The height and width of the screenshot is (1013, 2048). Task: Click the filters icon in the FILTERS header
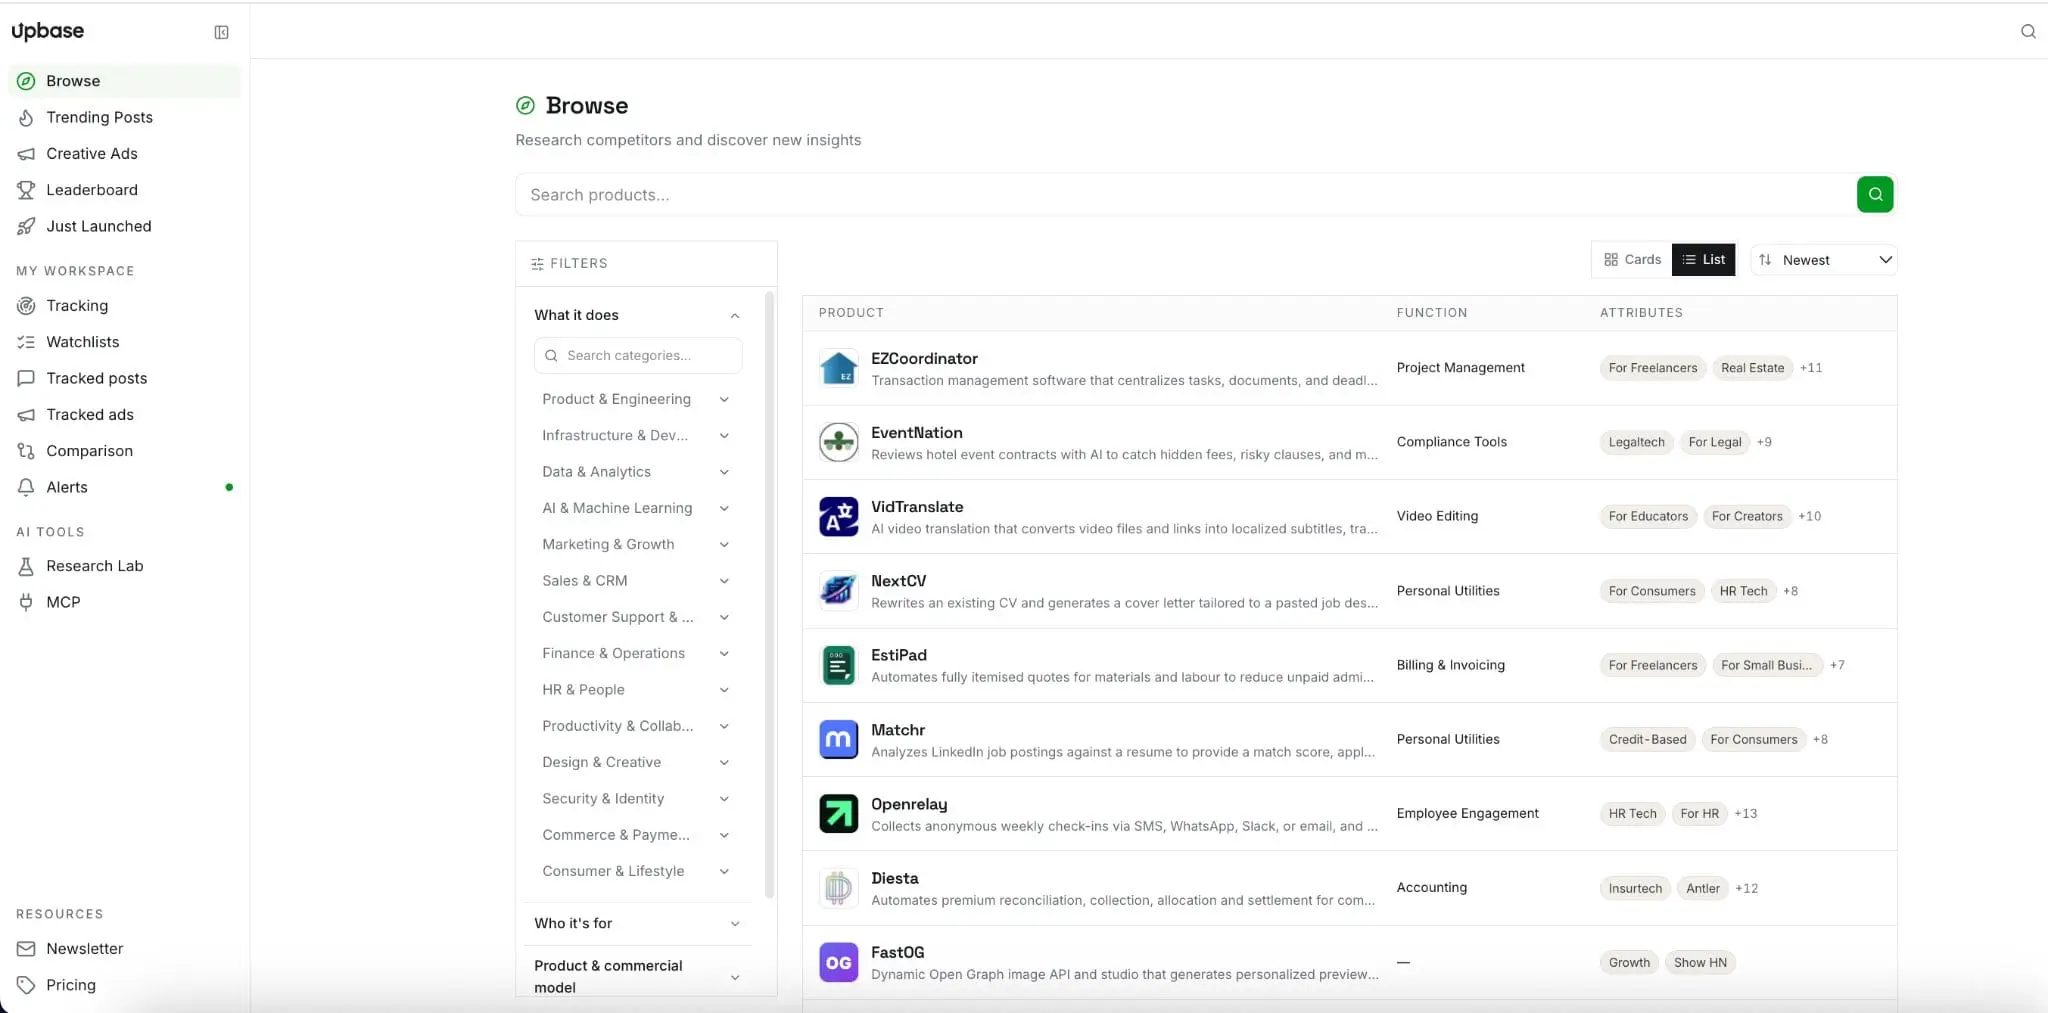537,264
